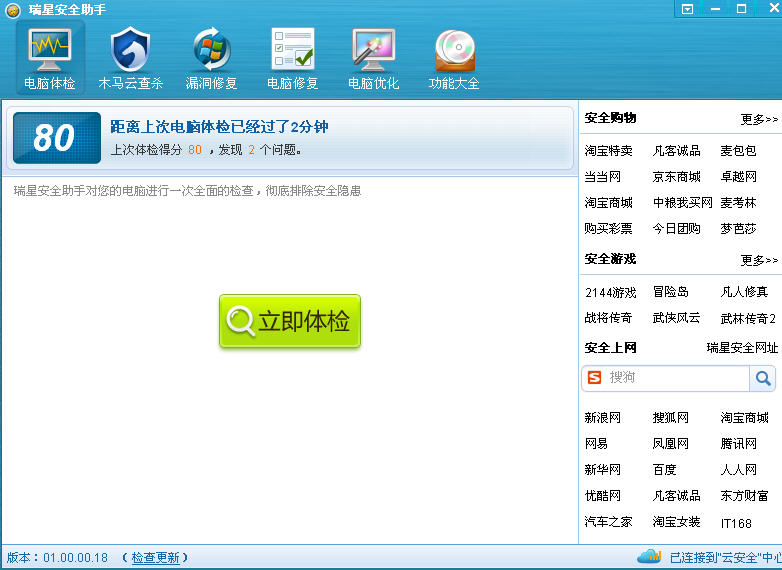Open the 淘宝特卖 link
This screenshot has height=570, width=782.
tap(608, 151)
